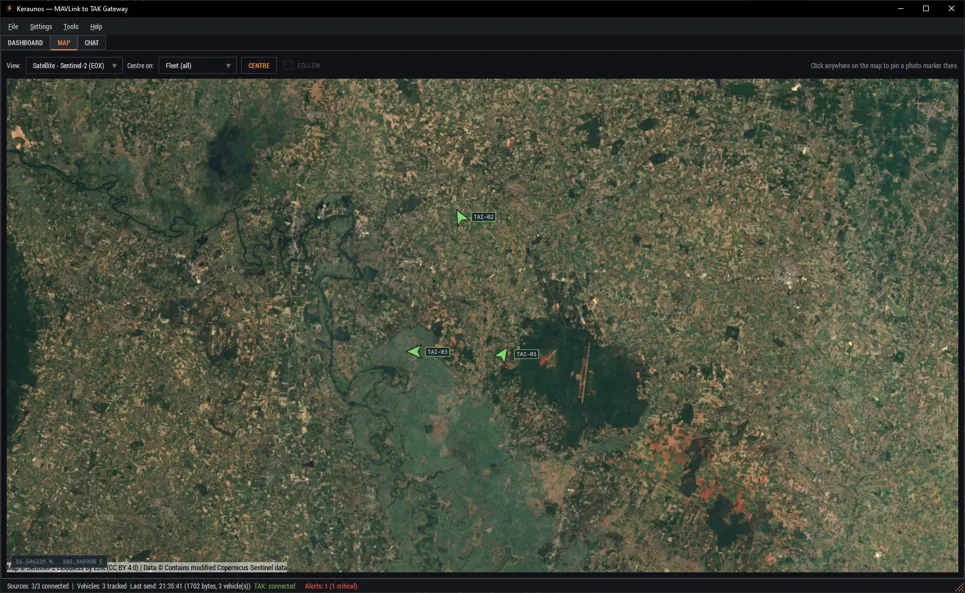The width and height of the screenshot is (965, 593).
Task: Minimize the Keraunos window
Action: click(x=900, y=9)
